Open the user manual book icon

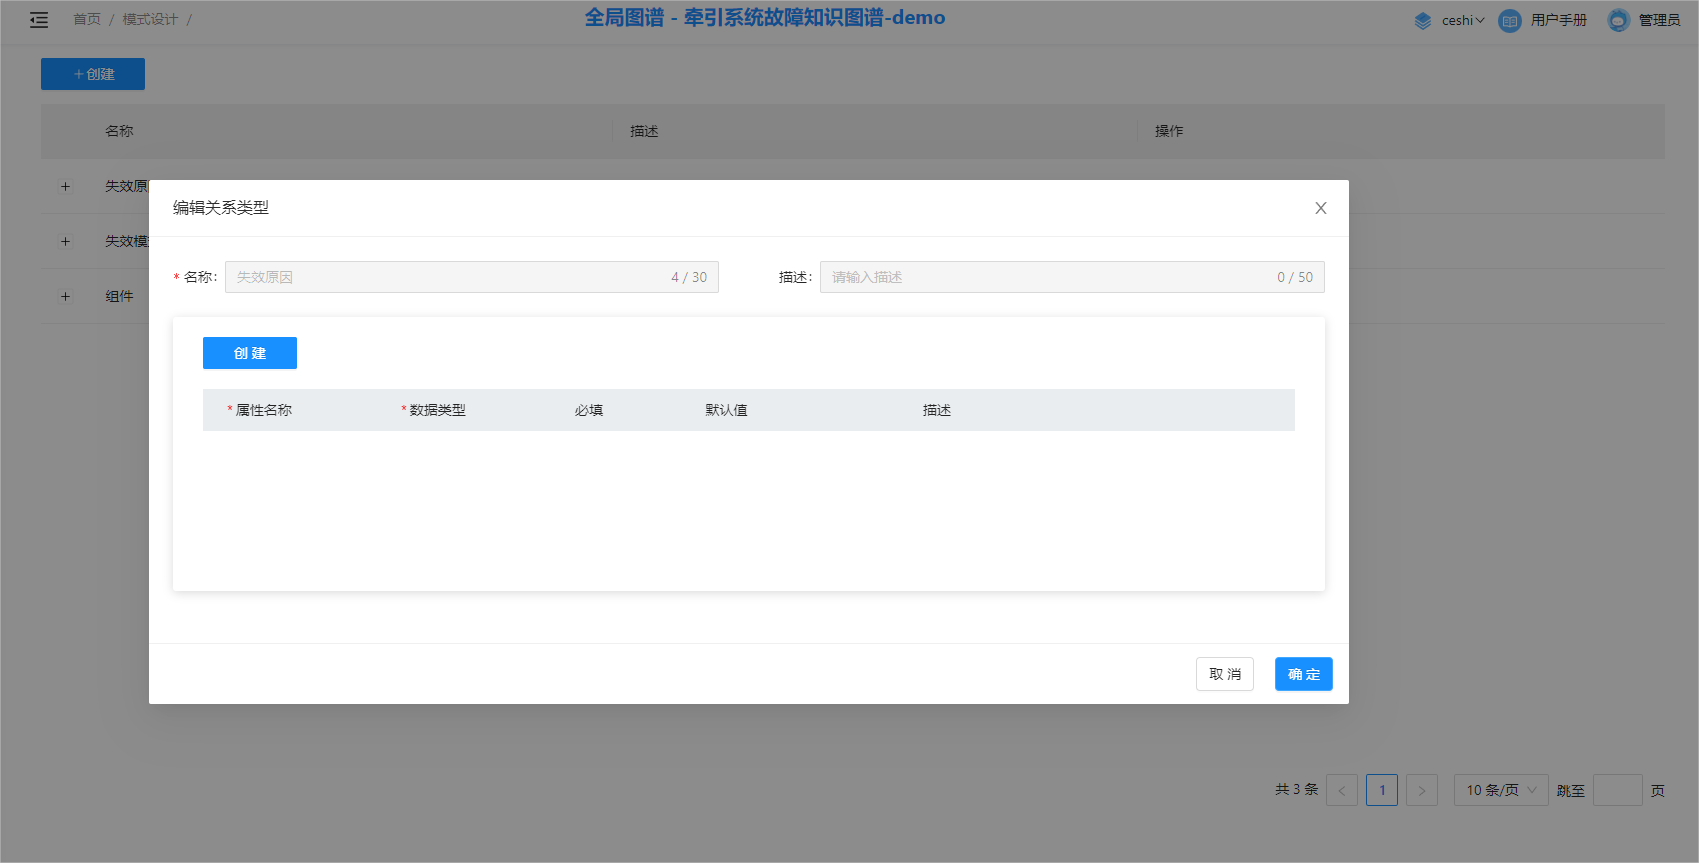point(1509,20)
